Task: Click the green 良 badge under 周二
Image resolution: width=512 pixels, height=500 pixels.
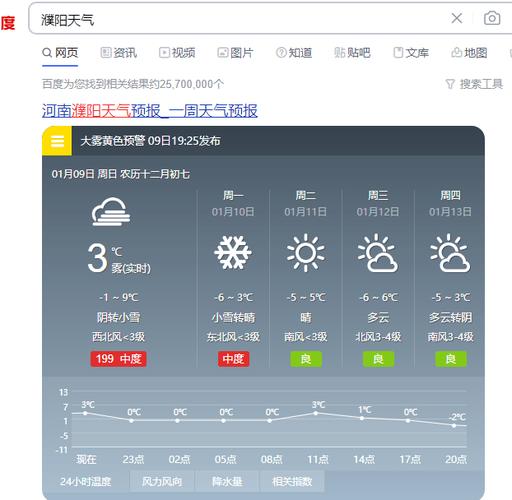Action: (306, 359)
